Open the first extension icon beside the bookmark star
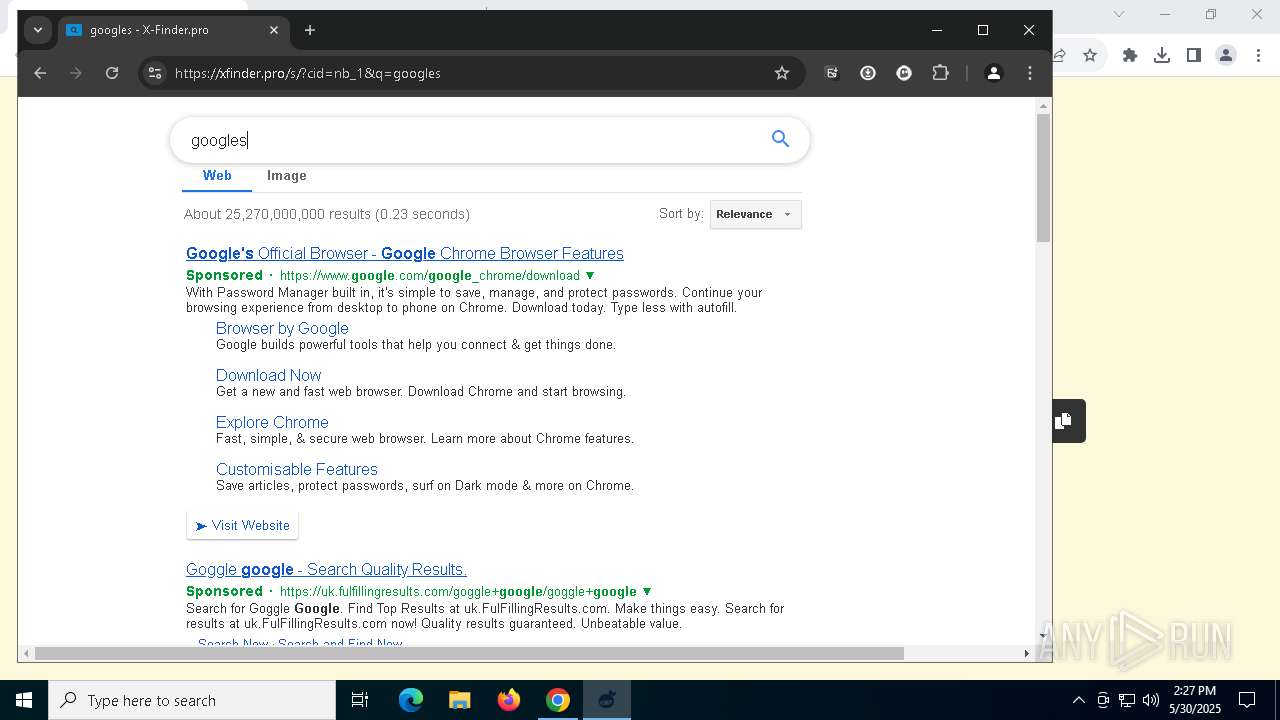Image resolution: width=1280 pixels, height=720 pixels. (x=831, y=73)
